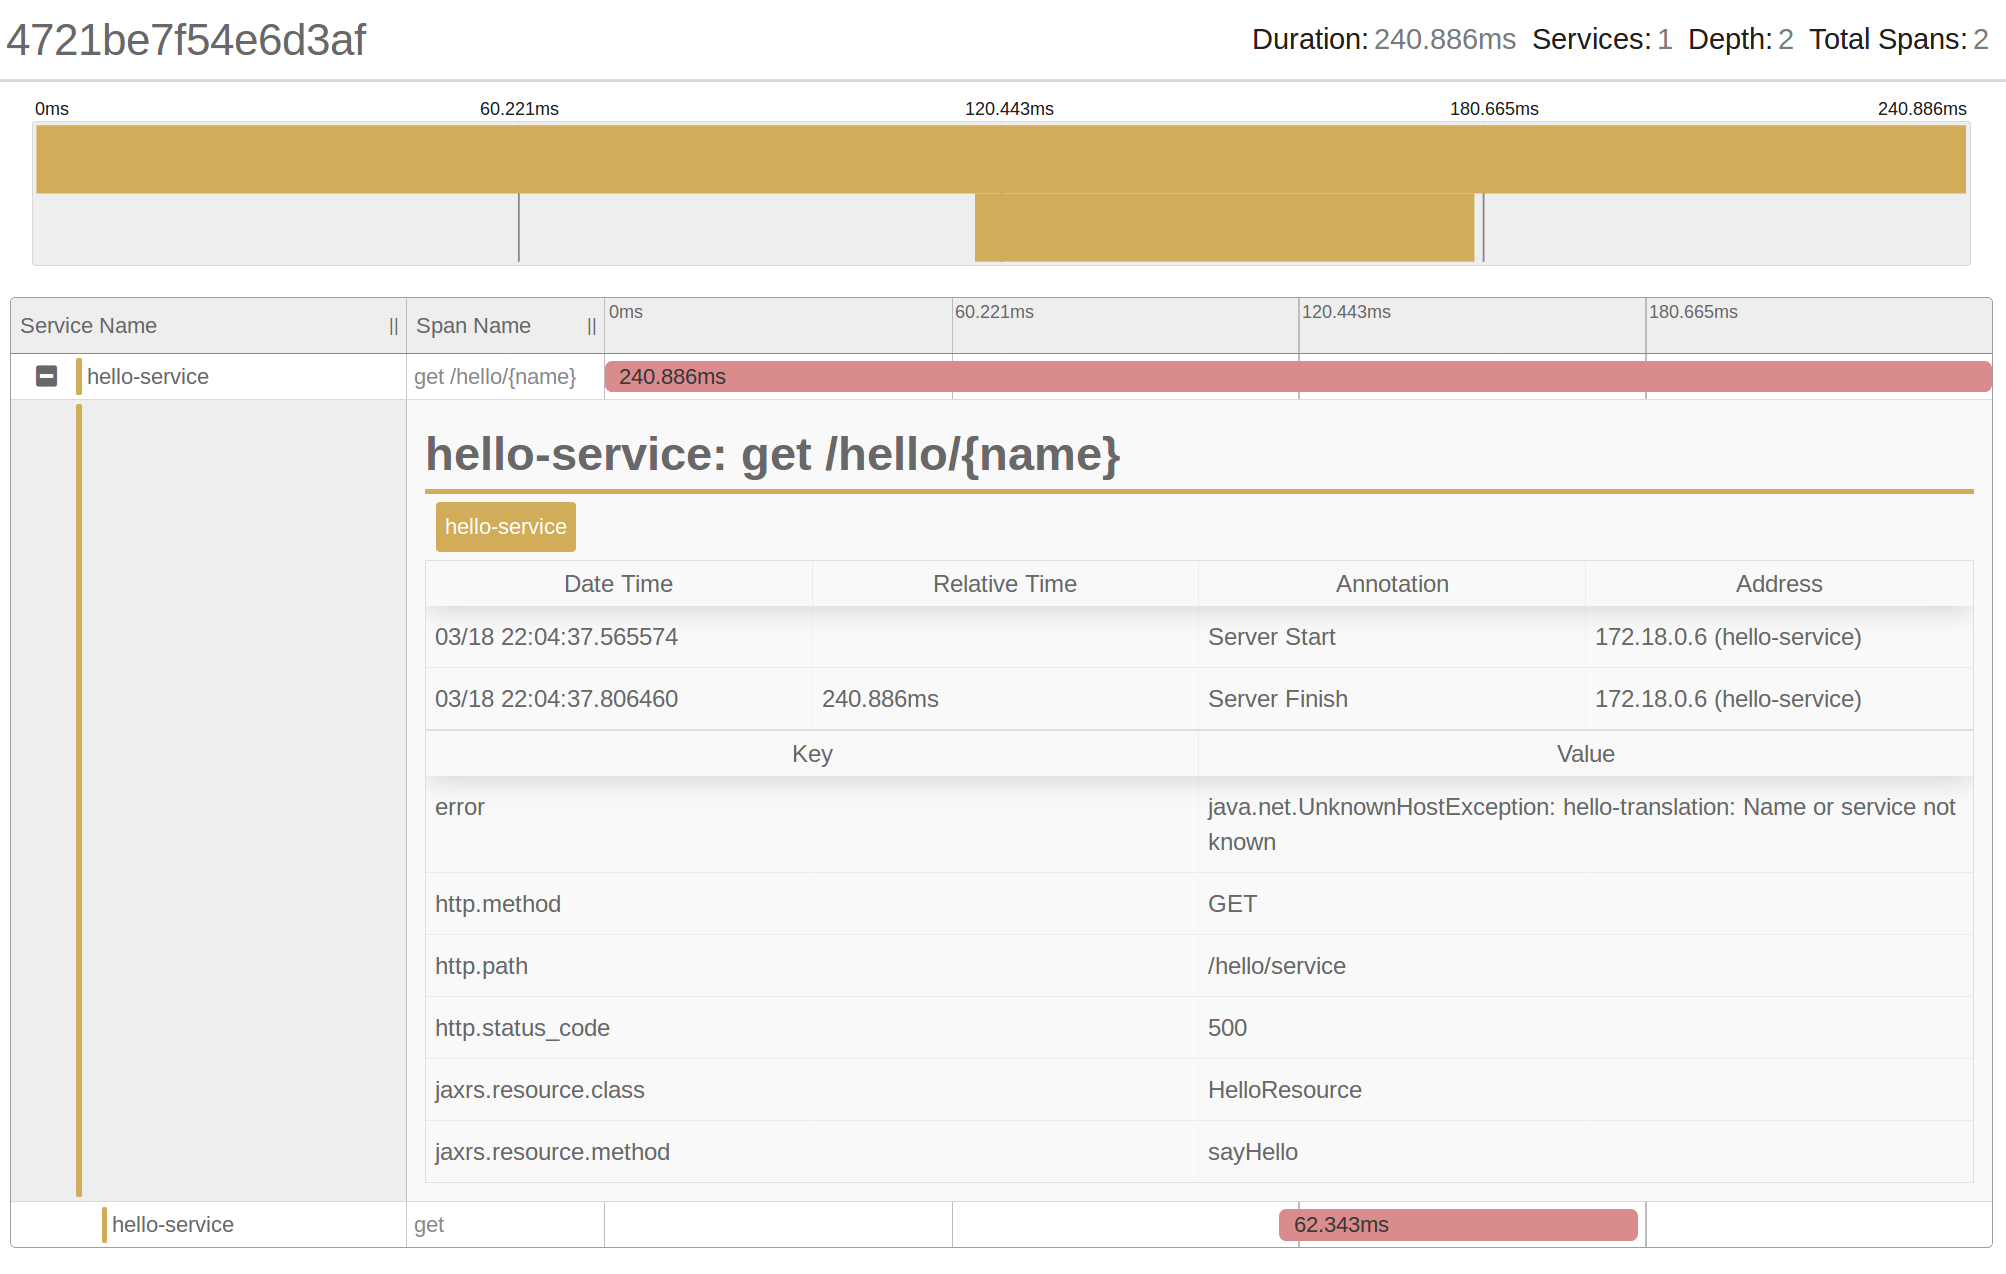Click the Span Name column resize handle

[x=591, y=326]
